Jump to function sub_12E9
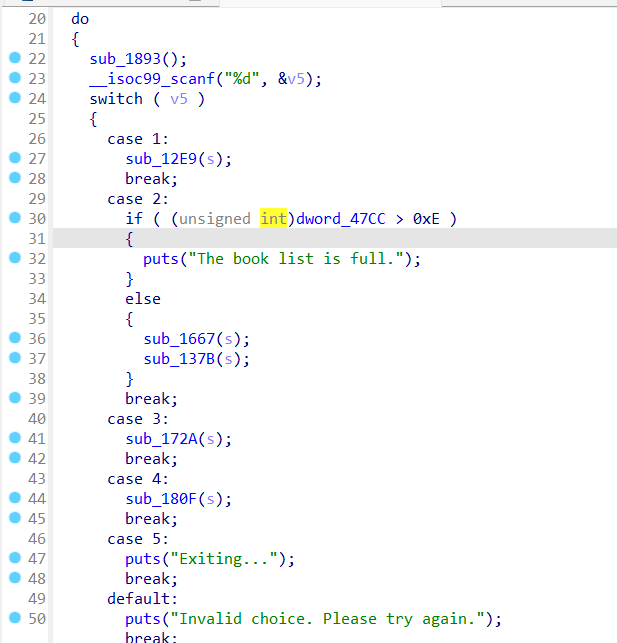The width and height of the screenshot is (617, 643). tap(161, 159)
